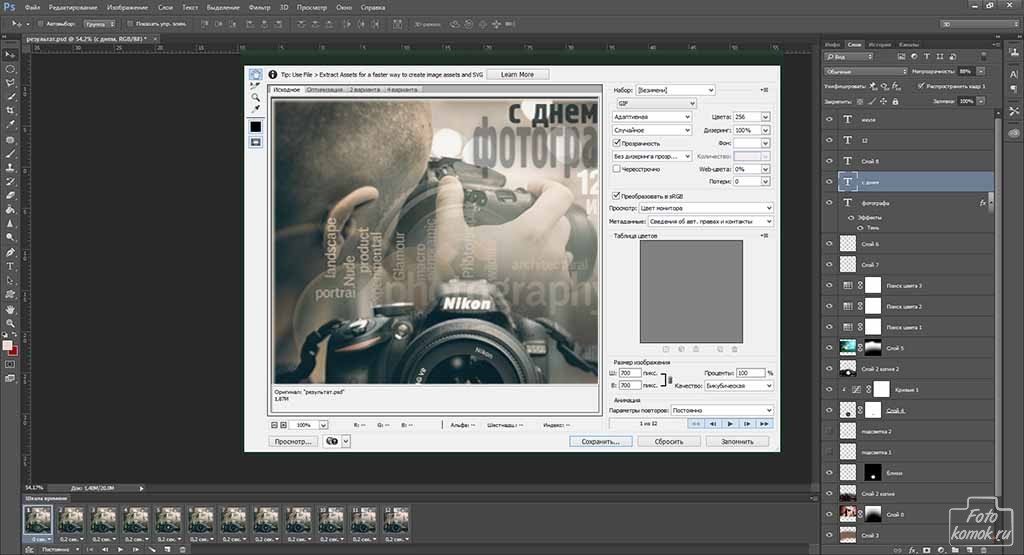Open the Параметры повторов Постоянно dropdown
This screenshot has width=1024, height=555.
tap(722, 410)
